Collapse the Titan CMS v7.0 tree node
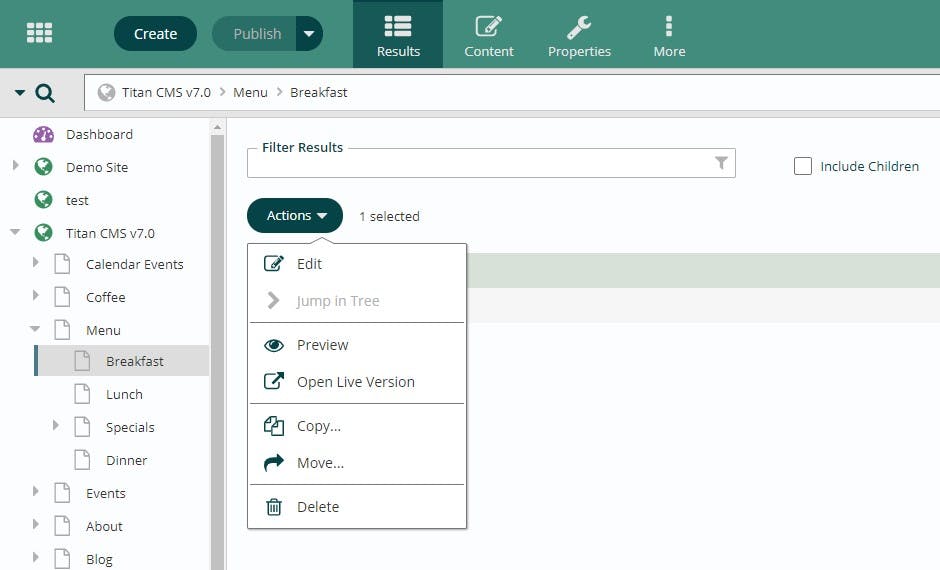Viewport: 940px width, 570px height. (15, 231)
